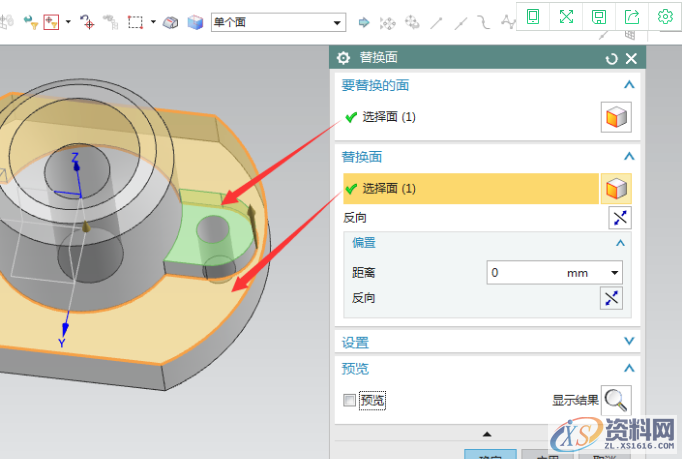Click the gray box icon left of the blue cube
Screen dimensions: 682x459
(x=170, y=22)
